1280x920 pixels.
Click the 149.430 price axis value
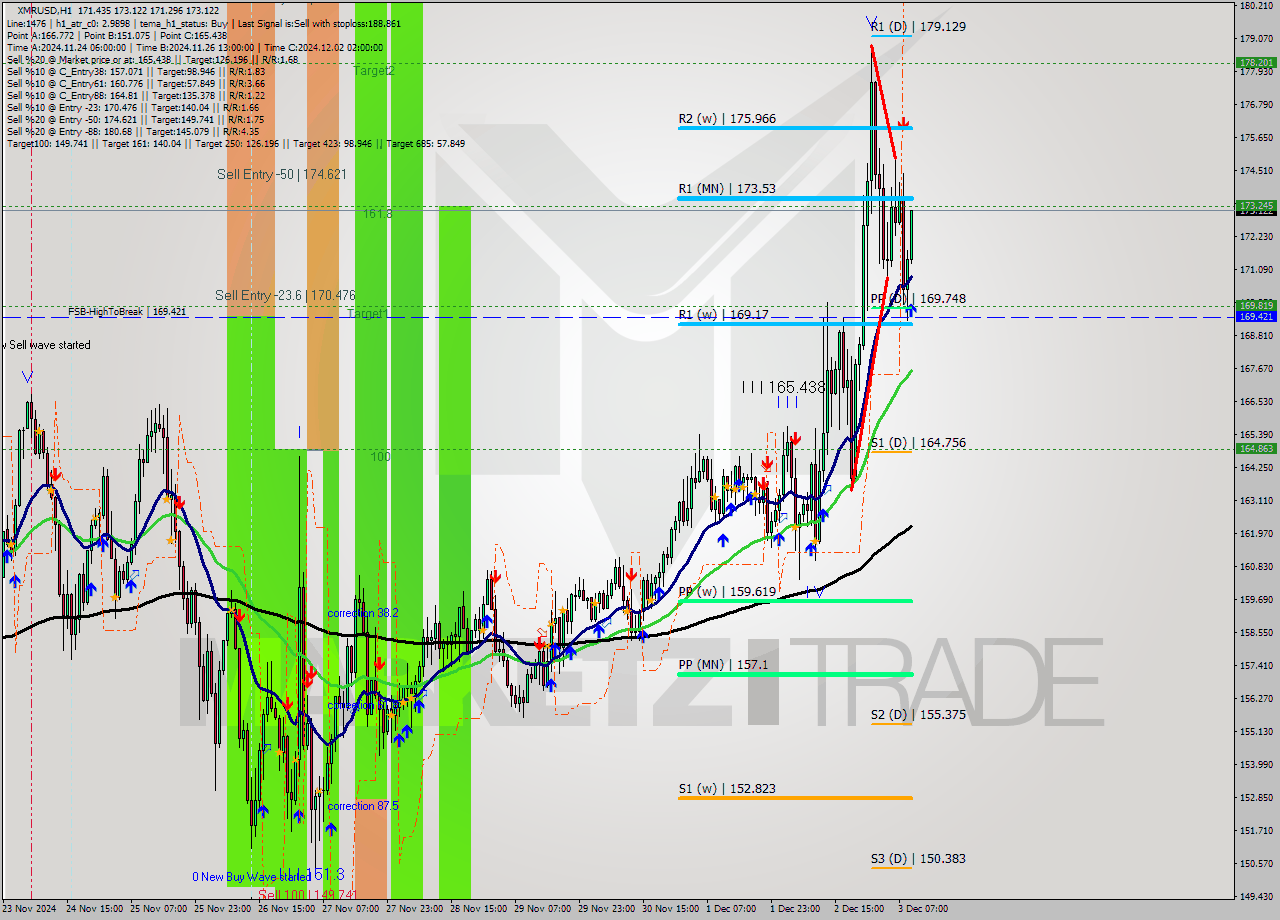(x=1256, y=896)
